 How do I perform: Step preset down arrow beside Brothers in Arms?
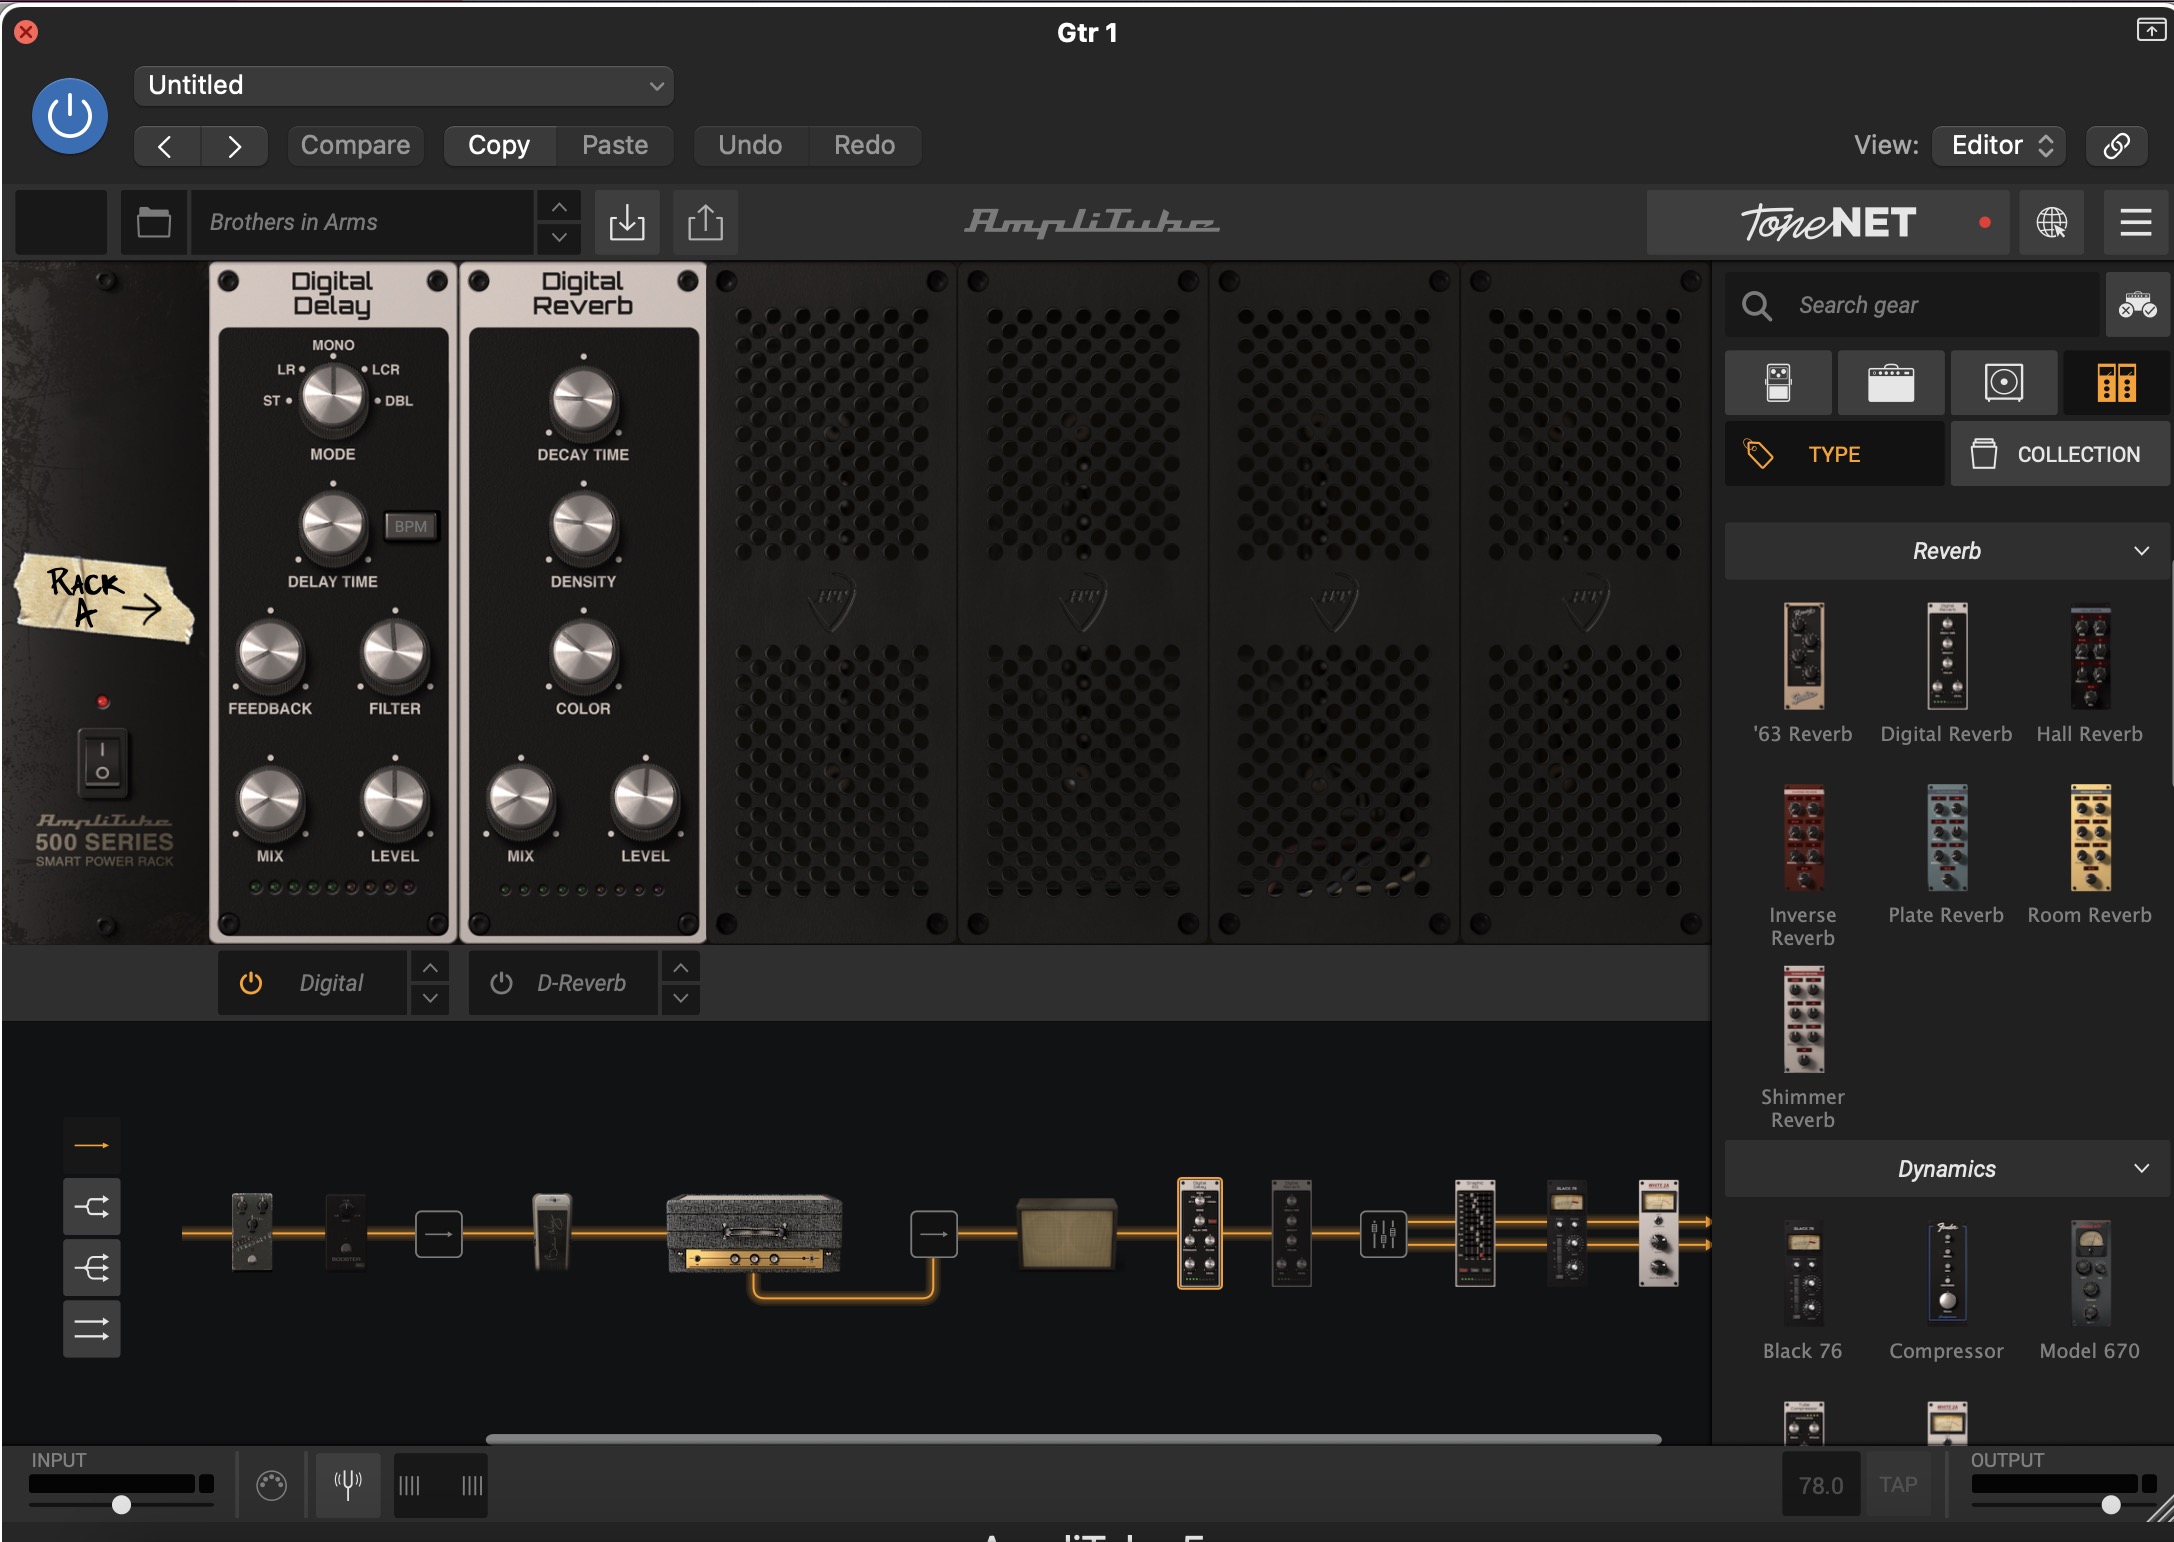pyautogui.click(x=559, y=238)
